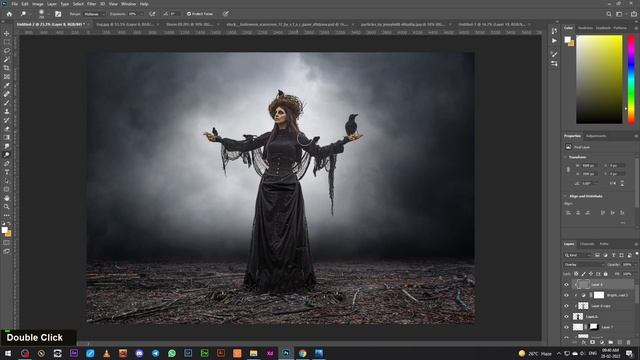
Task: Hide Layer 8 with its eye icon
Action: pos(566,284)
